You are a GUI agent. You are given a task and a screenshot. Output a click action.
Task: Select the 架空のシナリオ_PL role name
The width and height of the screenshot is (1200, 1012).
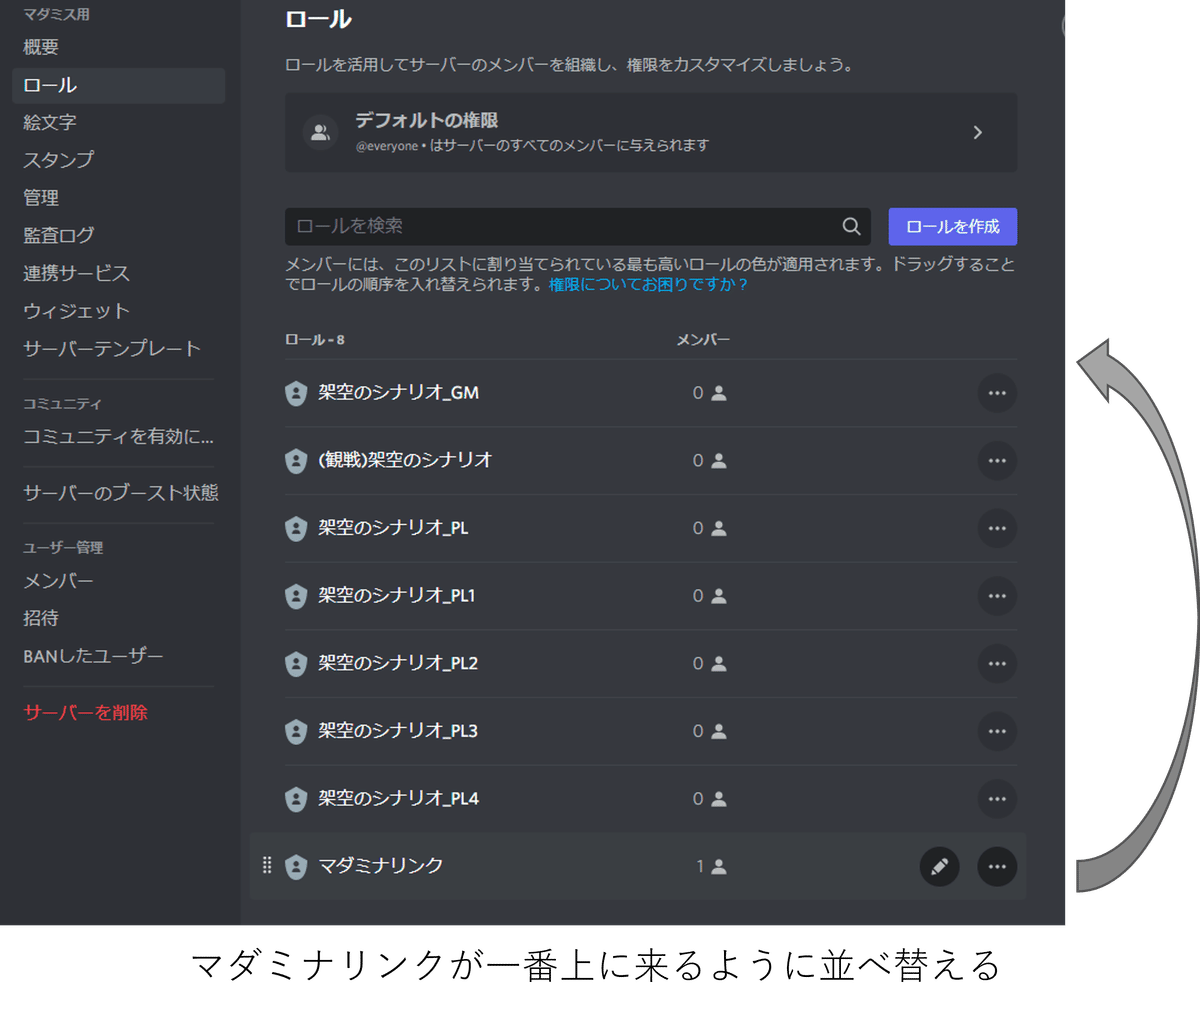pyautogui.click(x=393, y=528)
